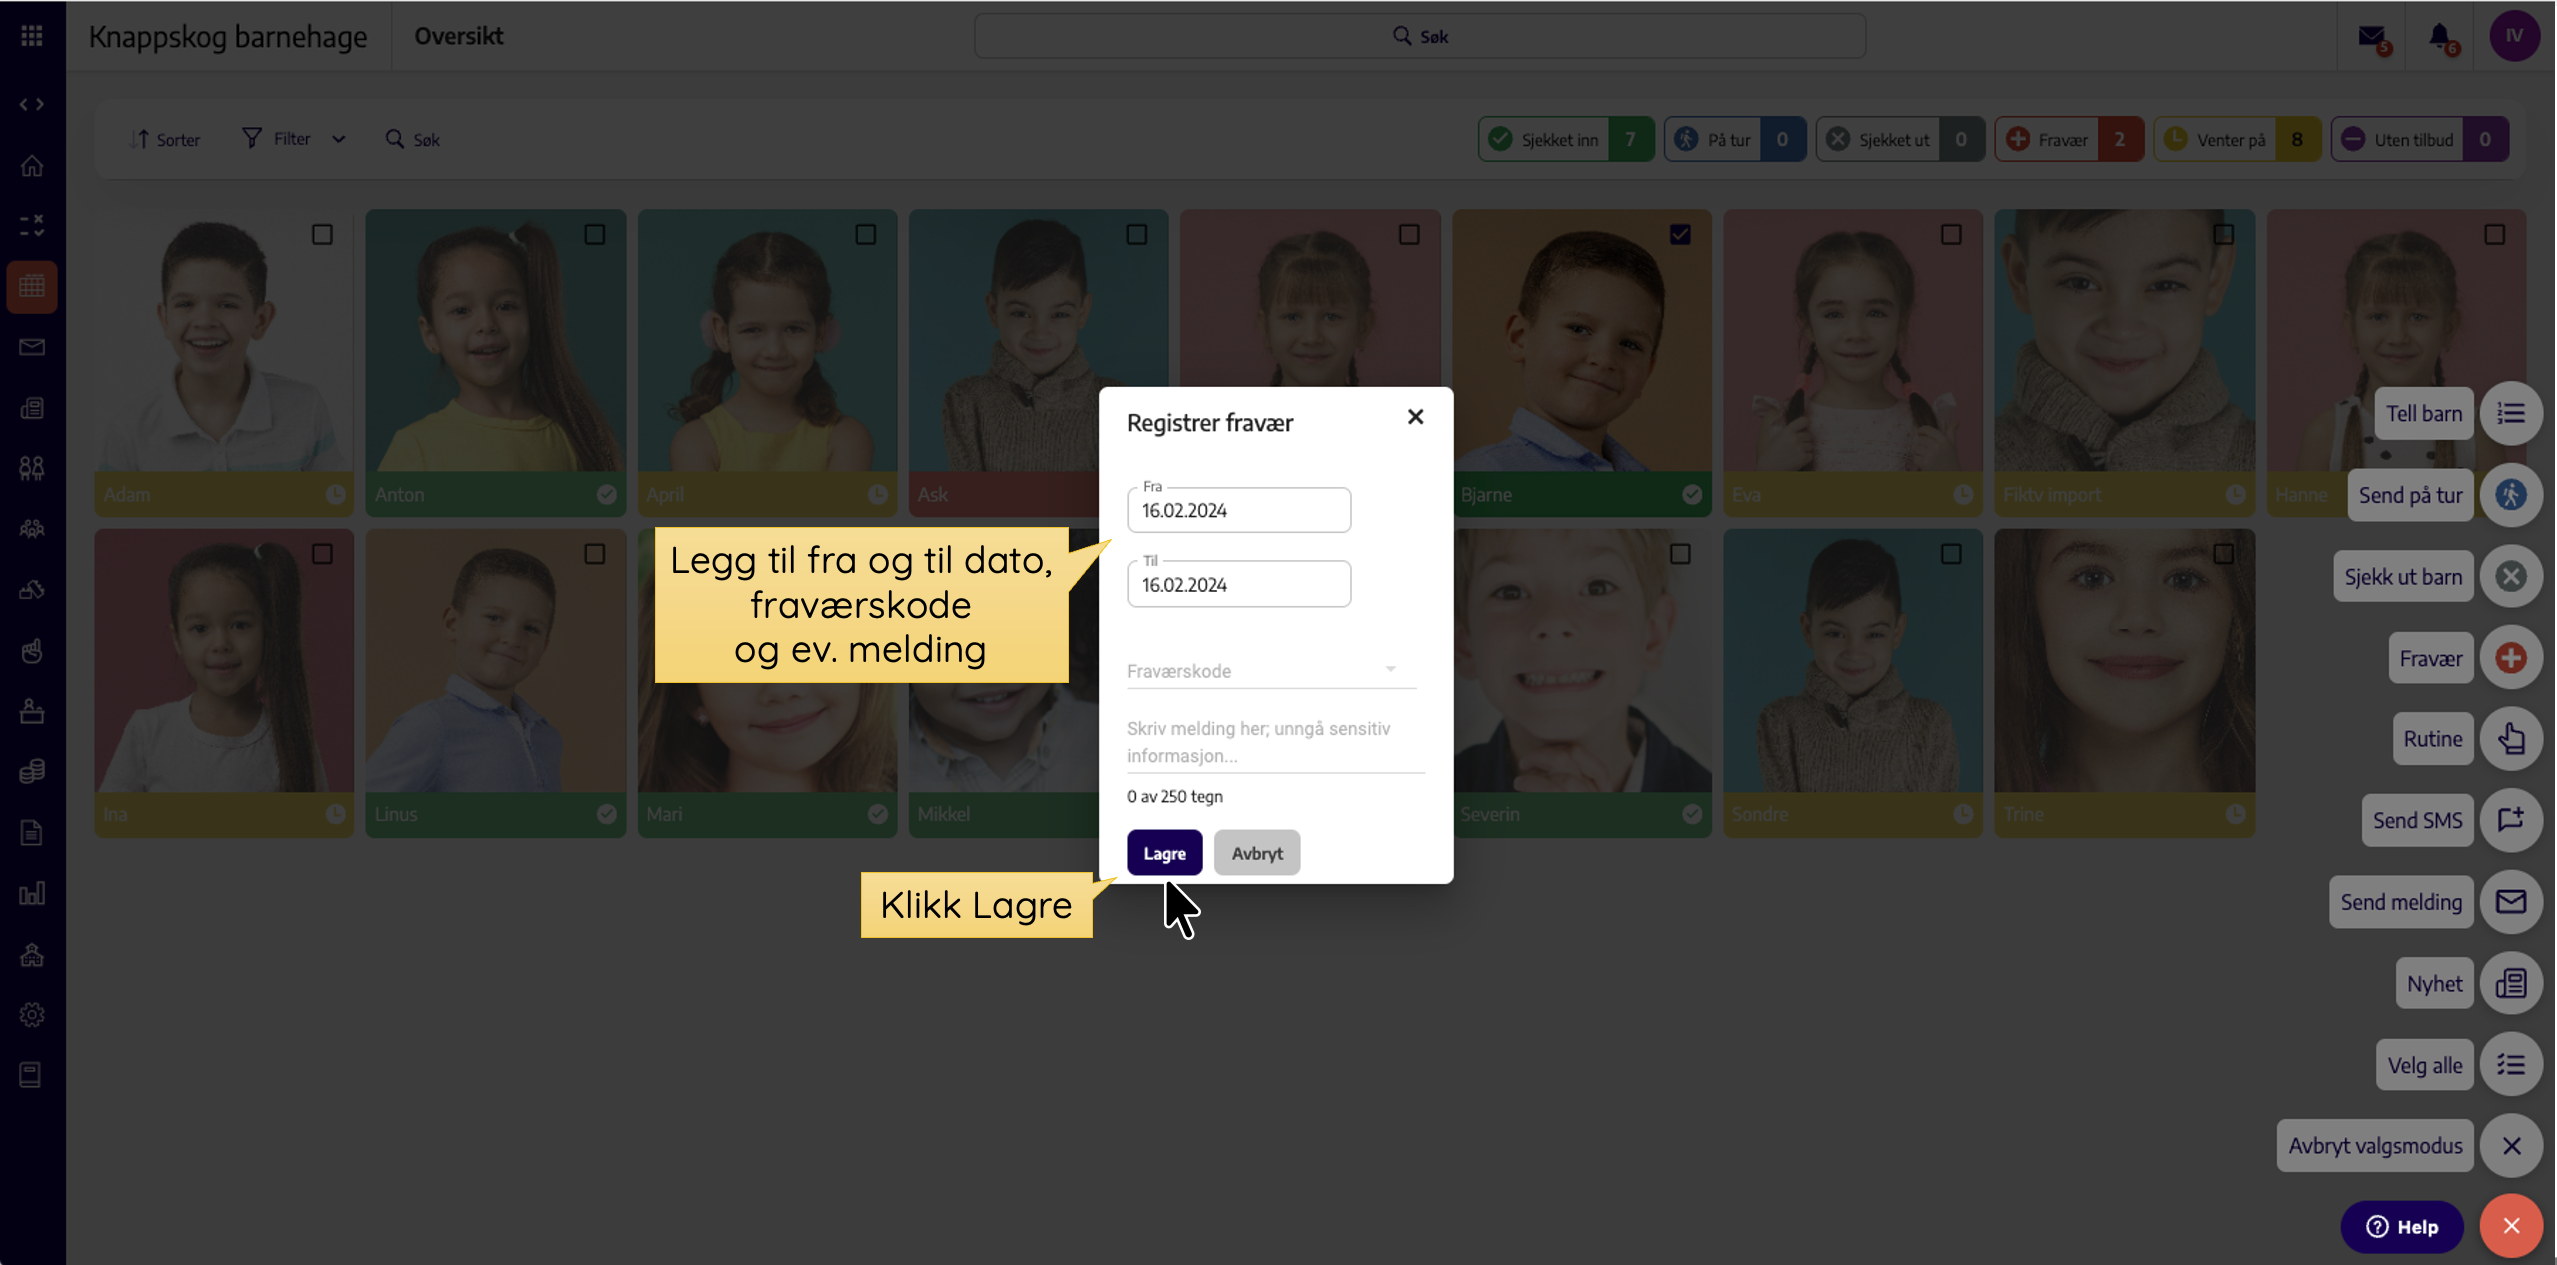Image resolution: width=2557 pixels, height=1265 pixels.
Task: Toggle the sidebar collapse arrows icon
Action: point(32,104)
